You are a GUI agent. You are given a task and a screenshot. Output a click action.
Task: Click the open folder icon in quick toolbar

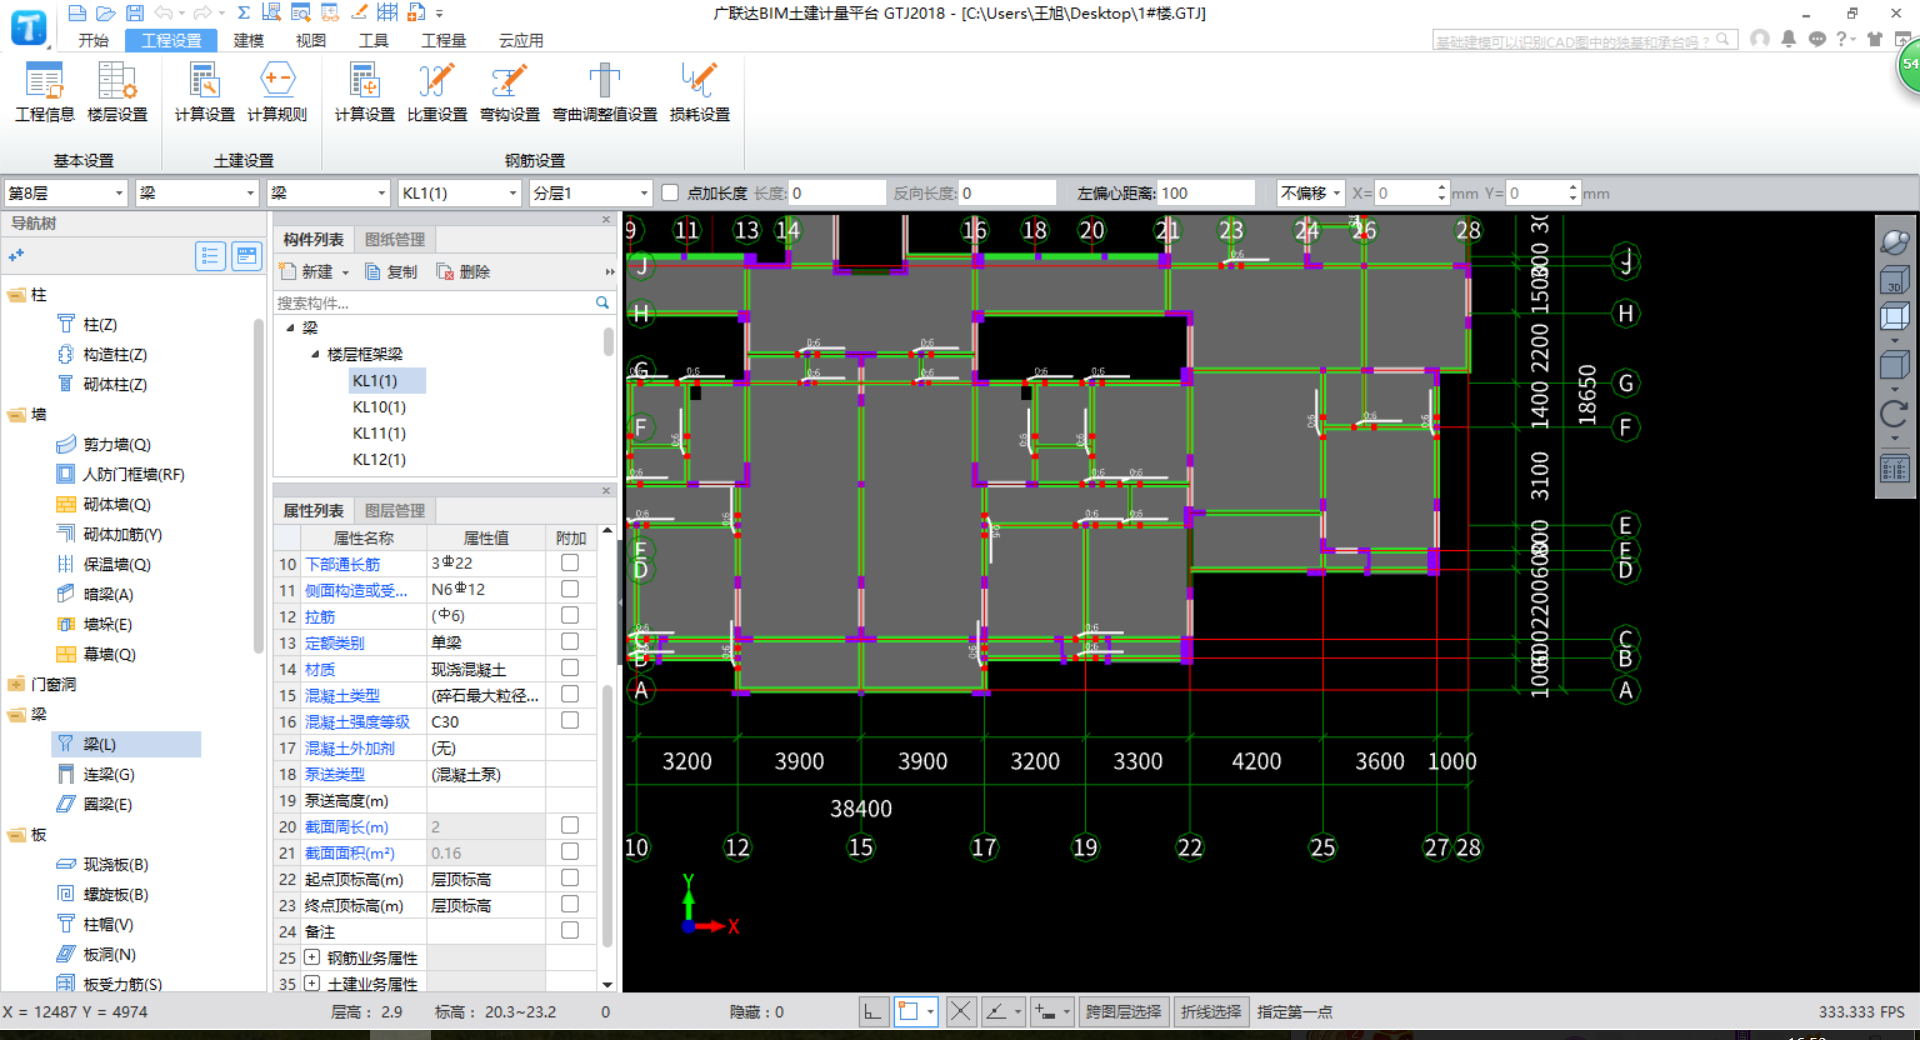click(106, 13)
